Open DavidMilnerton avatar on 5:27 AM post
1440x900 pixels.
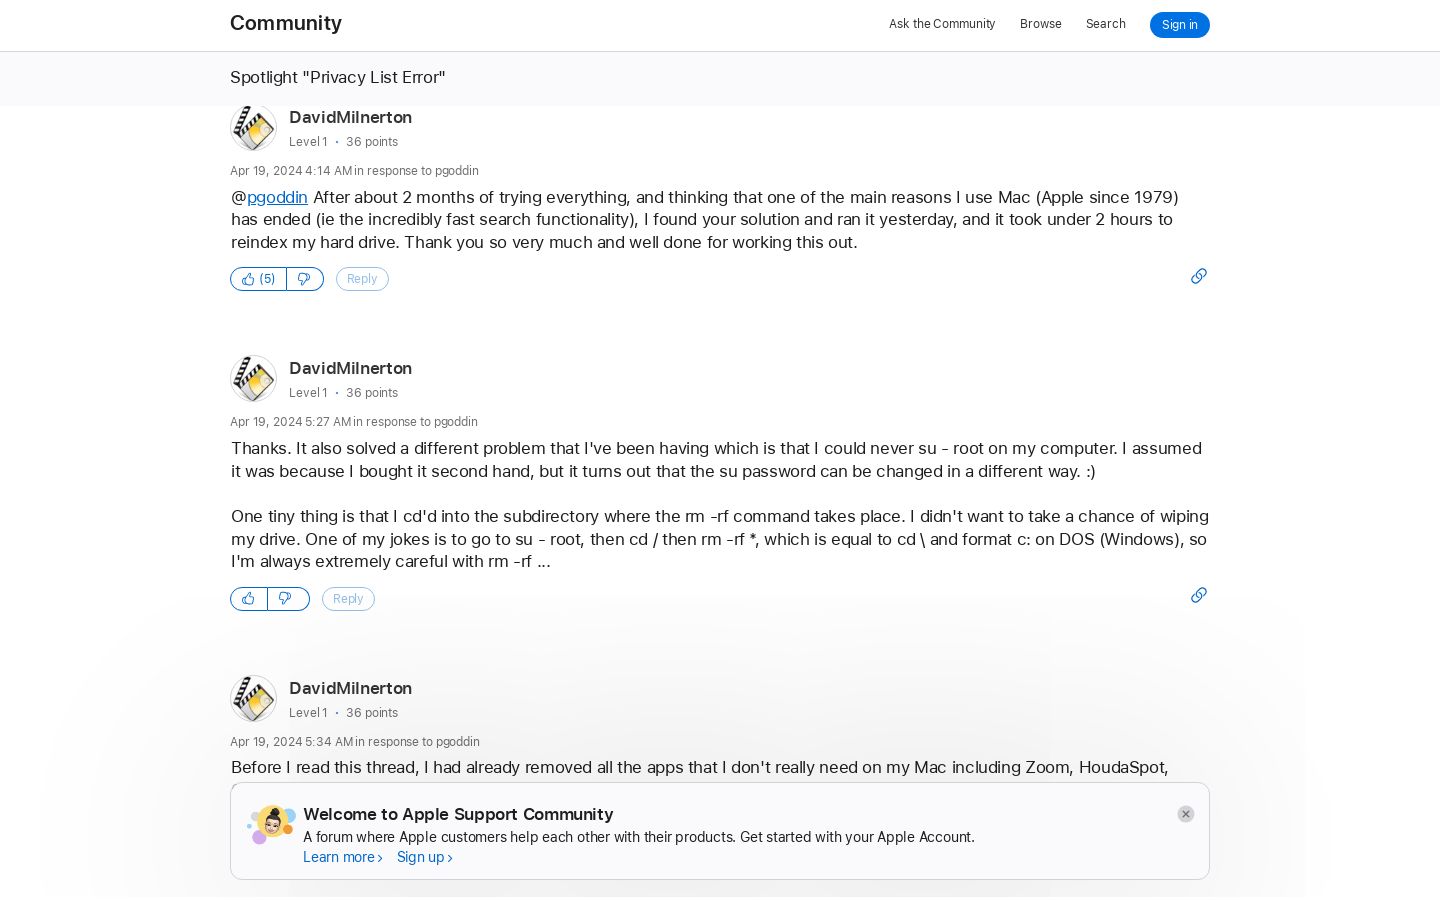point(253,379)
